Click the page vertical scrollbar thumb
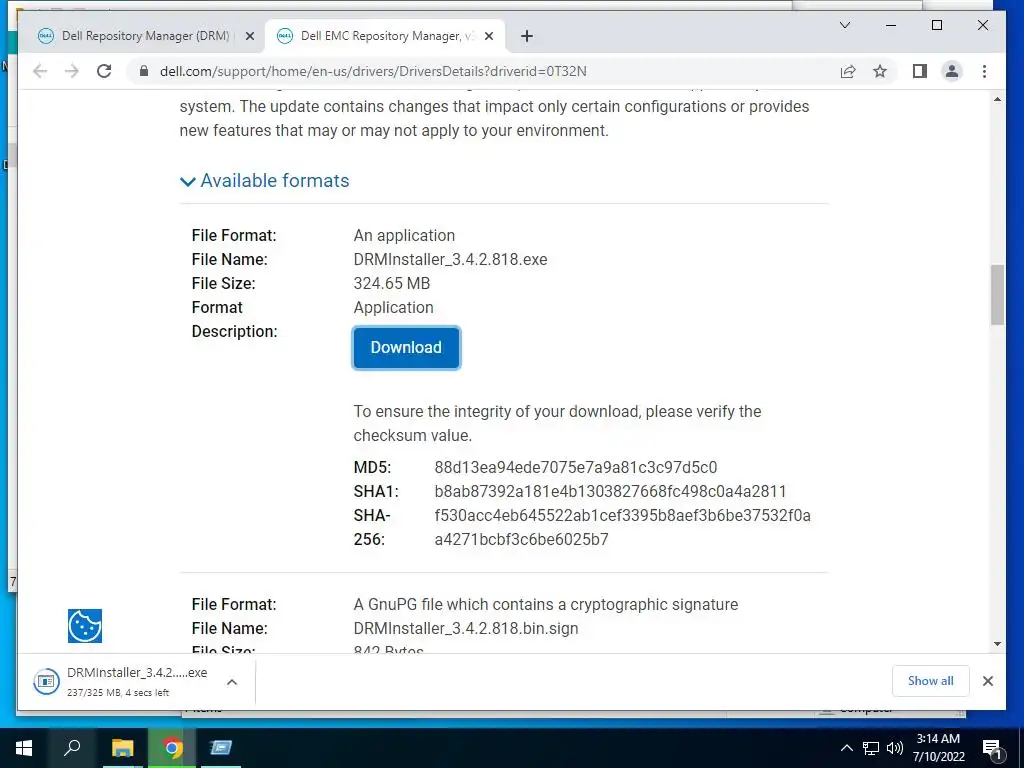Image resolution: width=1024 pixels, height=768 pixels. [x=997, y=295]
